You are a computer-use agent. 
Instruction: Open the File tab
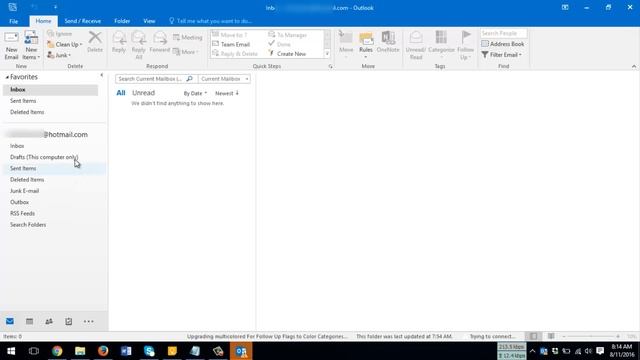tap(13, 21)
